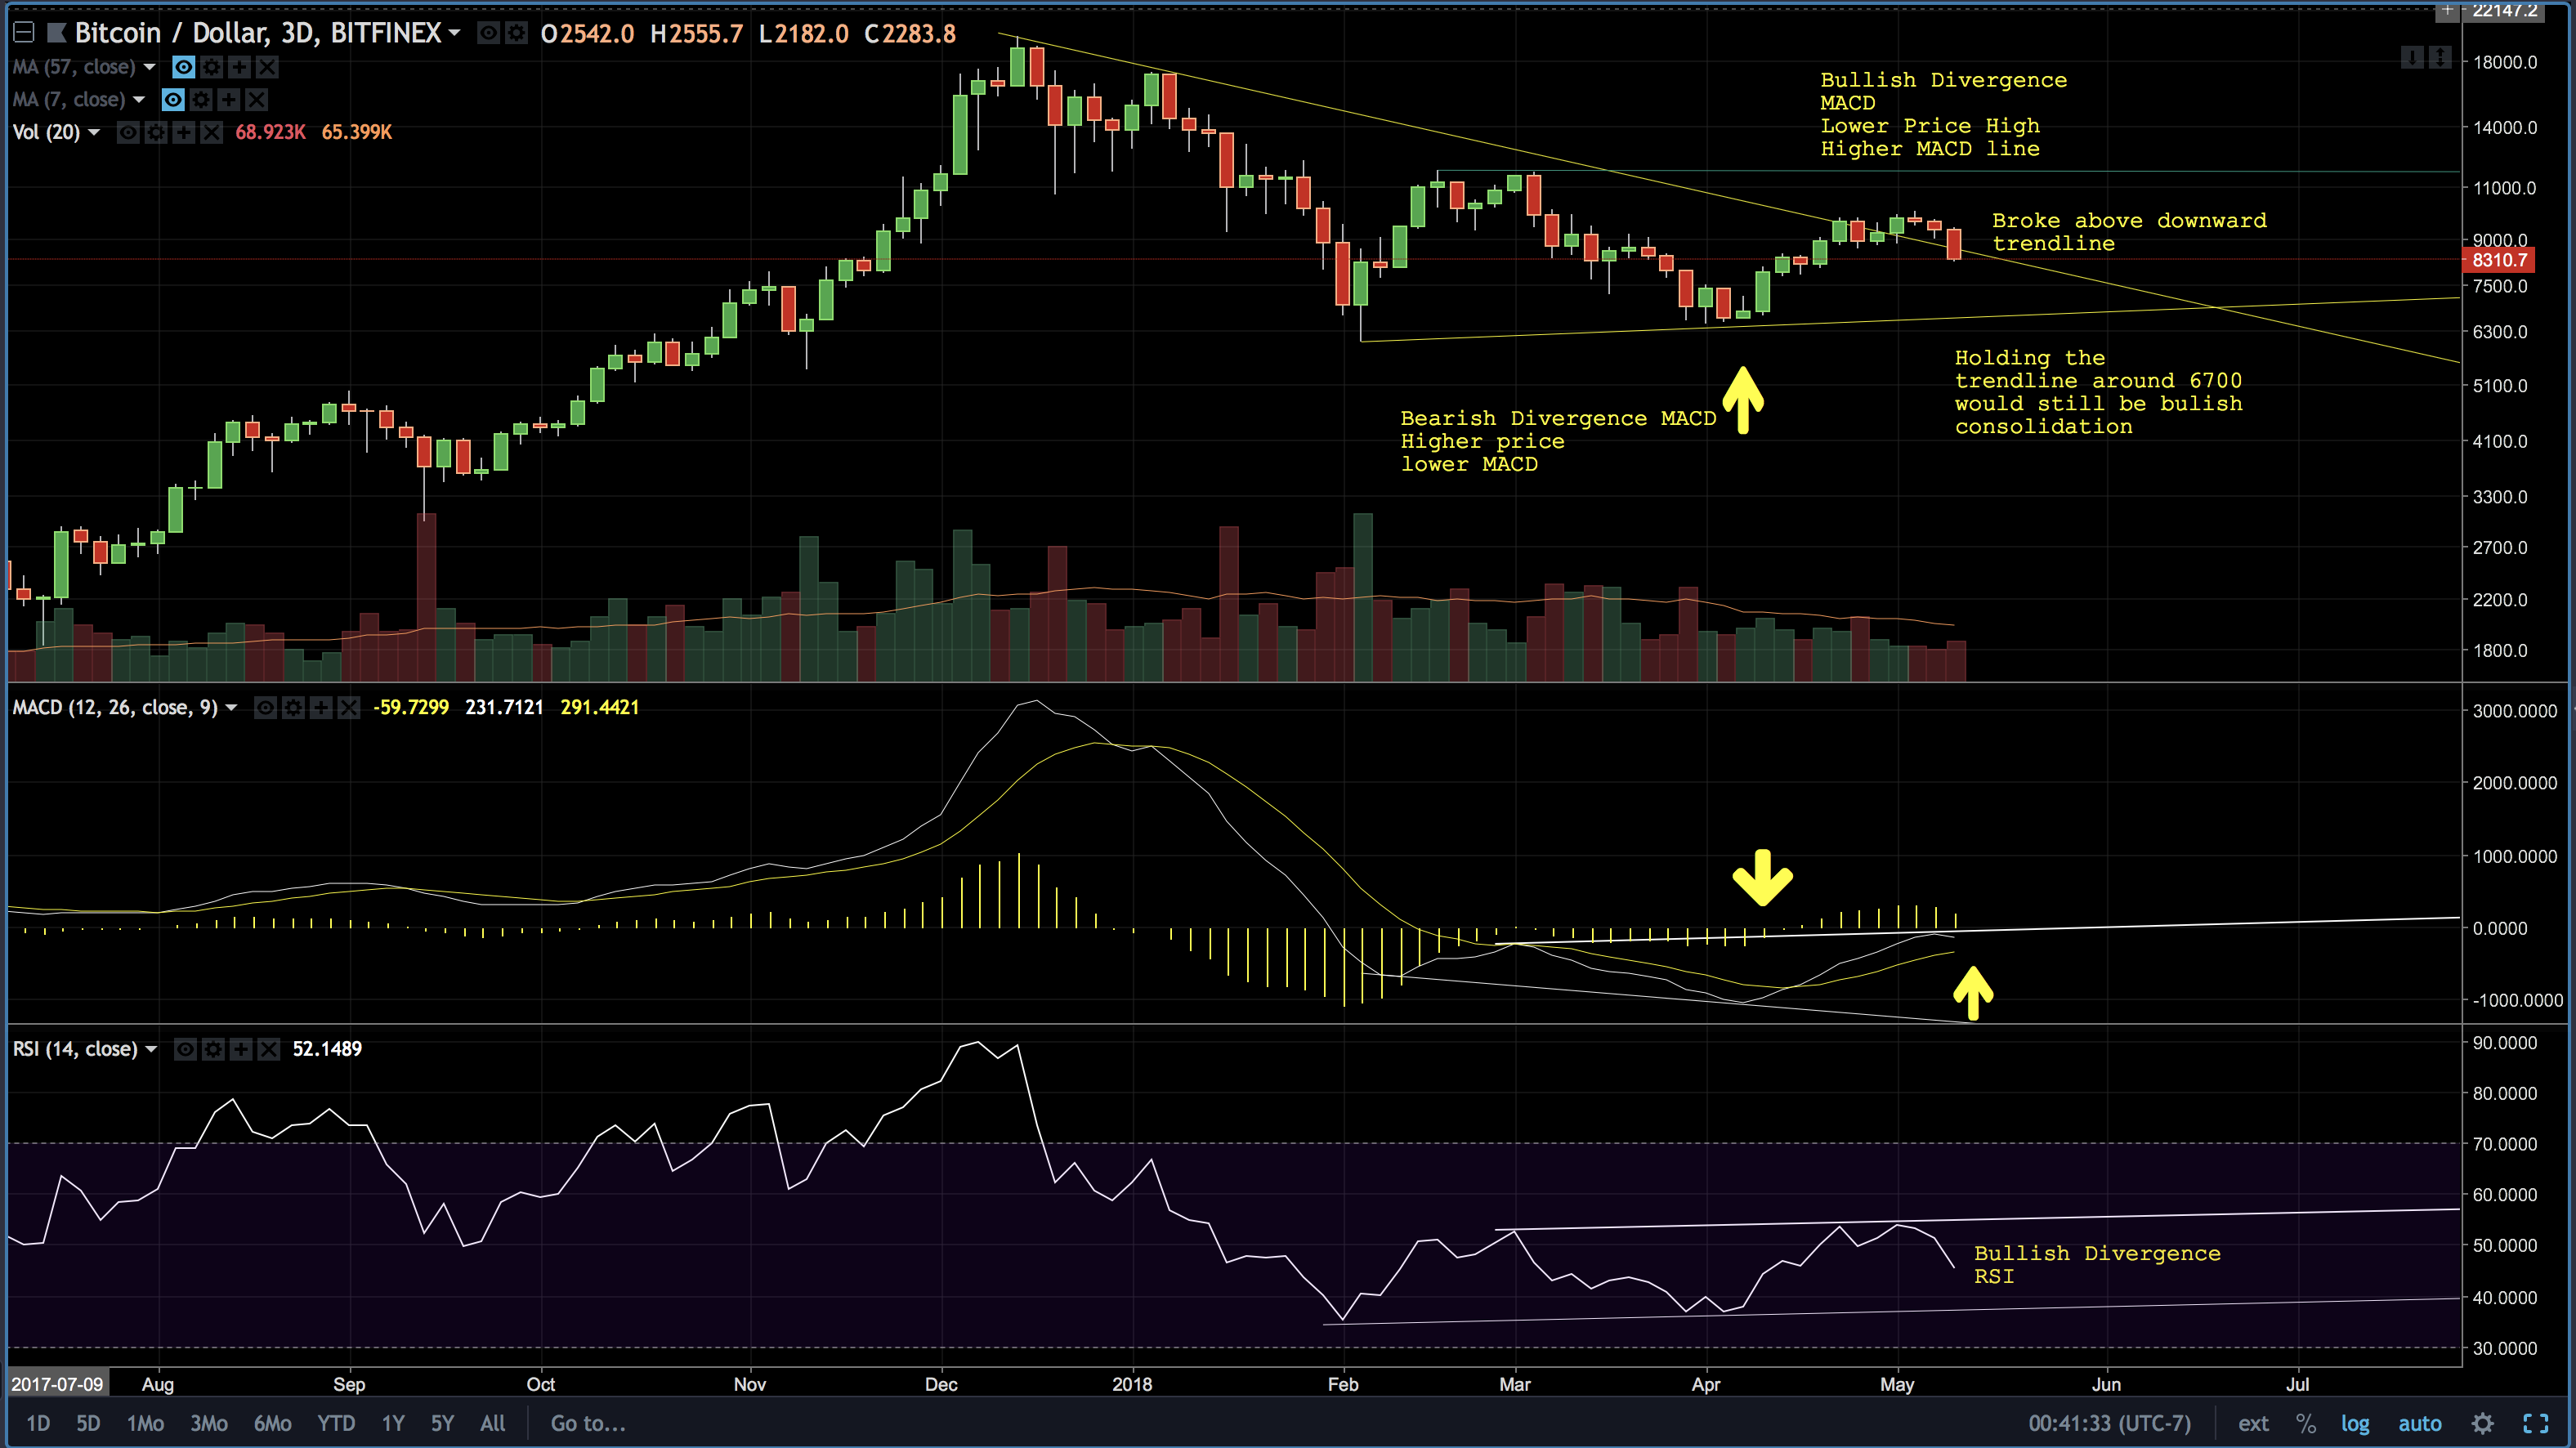
Task: Open the Bitcoin / Dollar symbol dropdown arrow
Action: pos(455,33)
